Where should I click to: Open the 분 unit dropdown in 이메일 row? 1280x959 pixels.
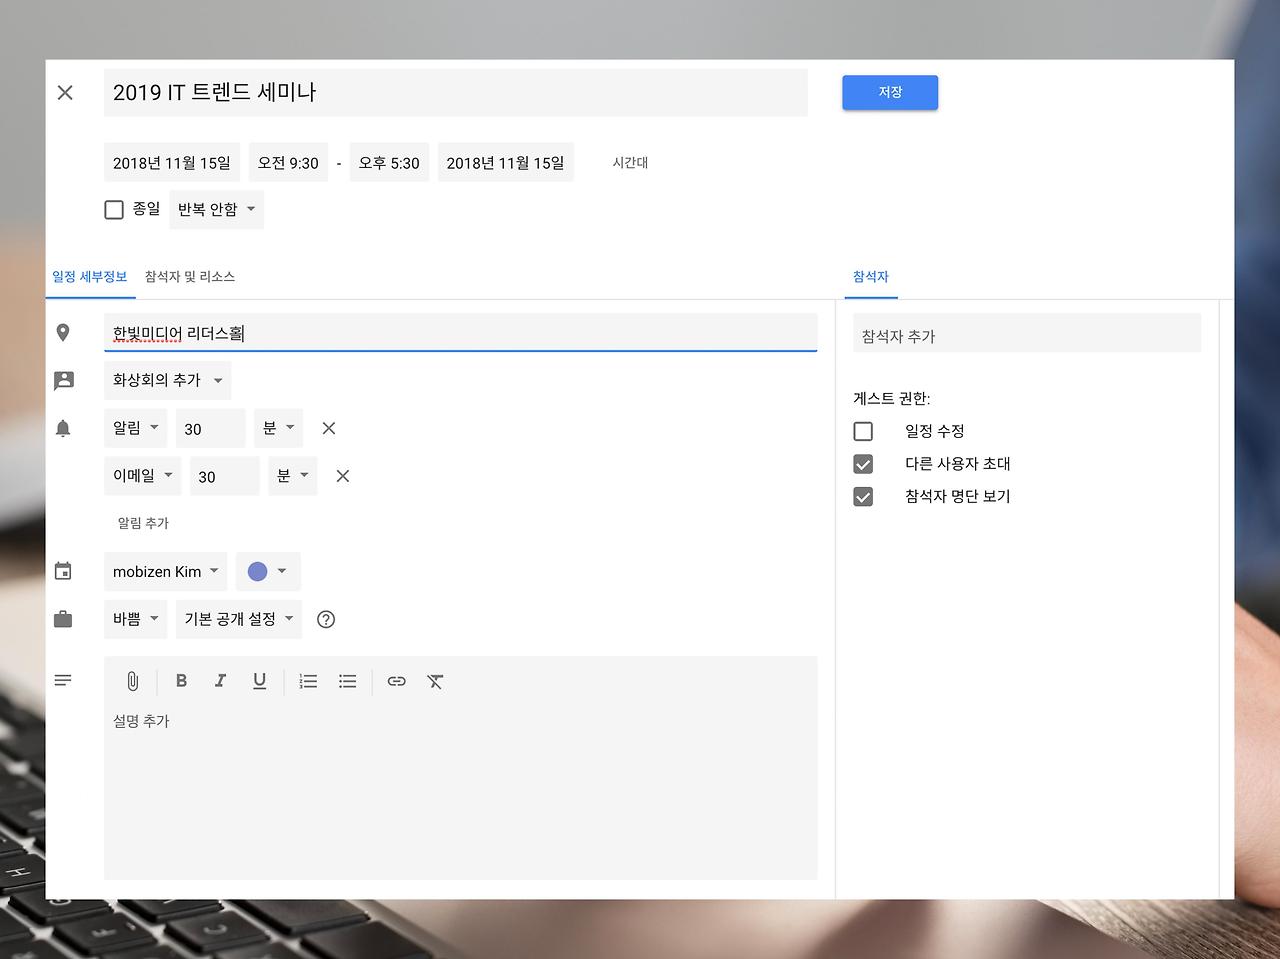(x=292, y=476)
